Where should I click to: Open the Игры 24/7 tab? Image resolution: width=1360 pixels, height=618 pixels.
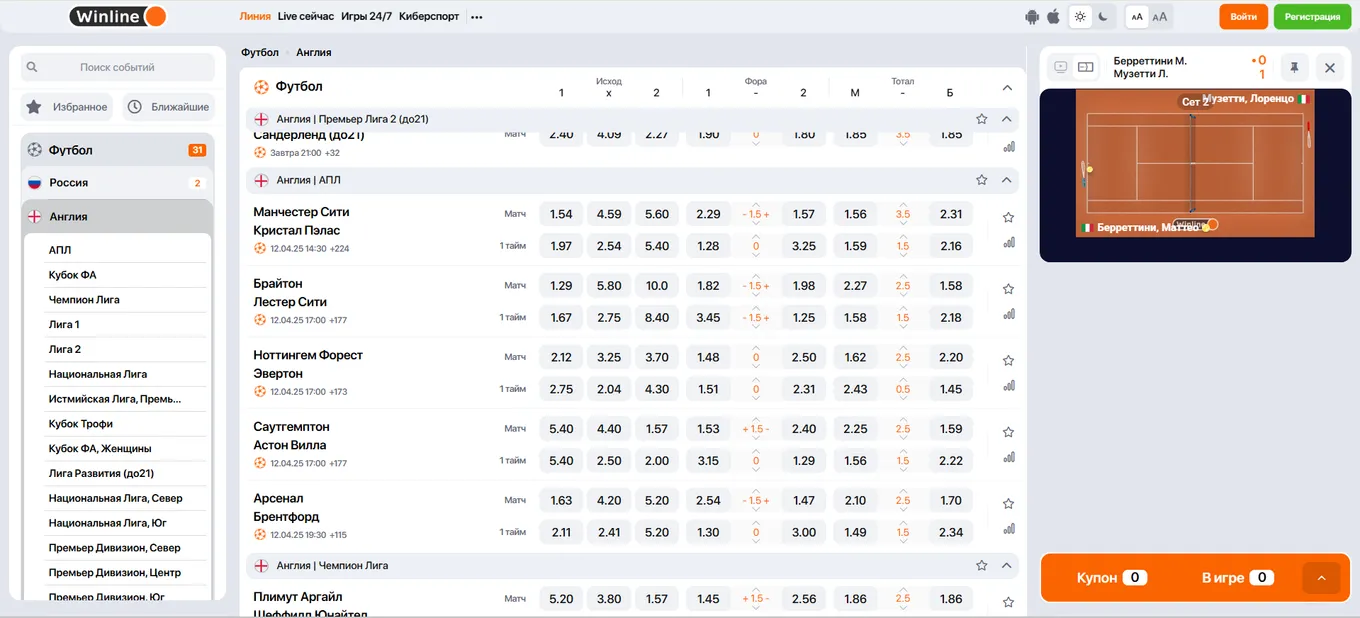point(366,17)
